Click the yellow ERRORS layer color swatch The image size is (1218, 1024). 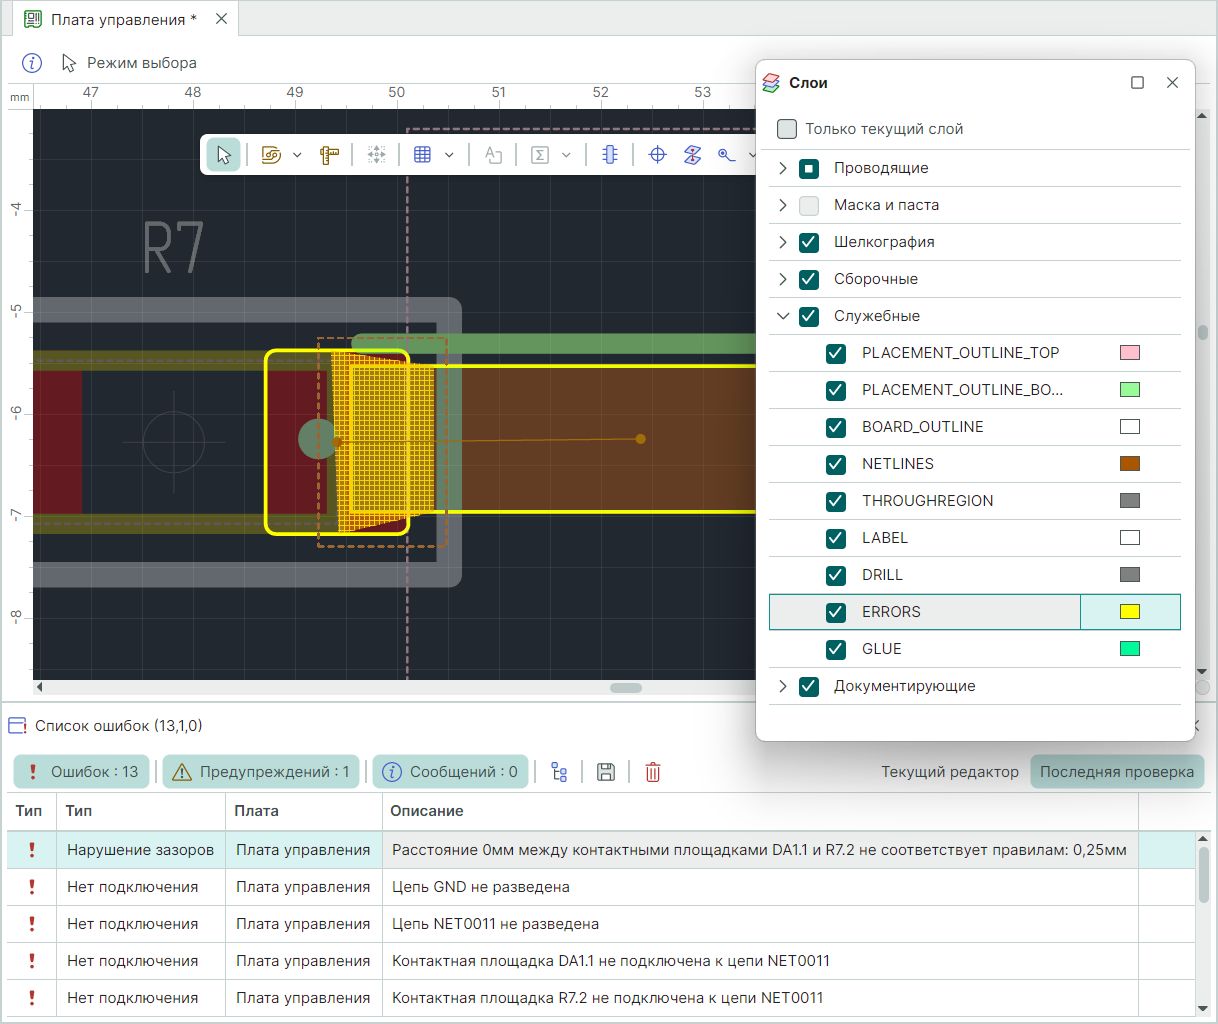click(x=1130, y=612)
